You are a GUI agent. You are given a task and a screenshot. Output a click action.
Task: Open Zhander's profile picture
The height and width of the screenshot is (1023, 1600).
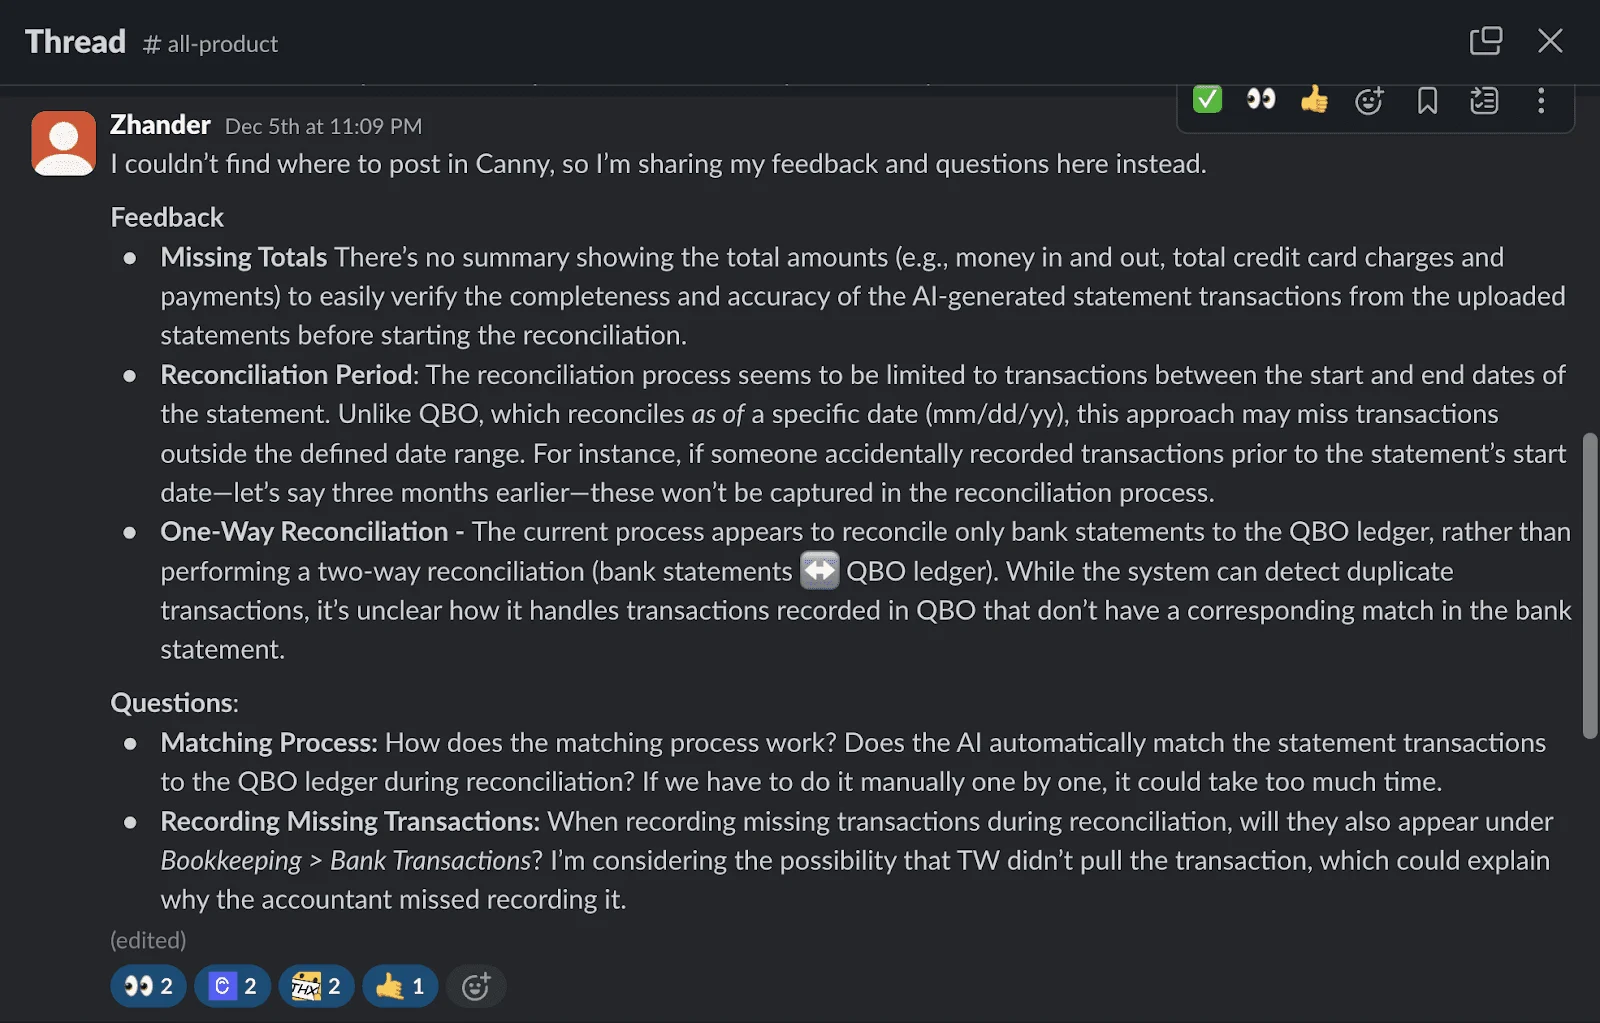coord(64,143)
